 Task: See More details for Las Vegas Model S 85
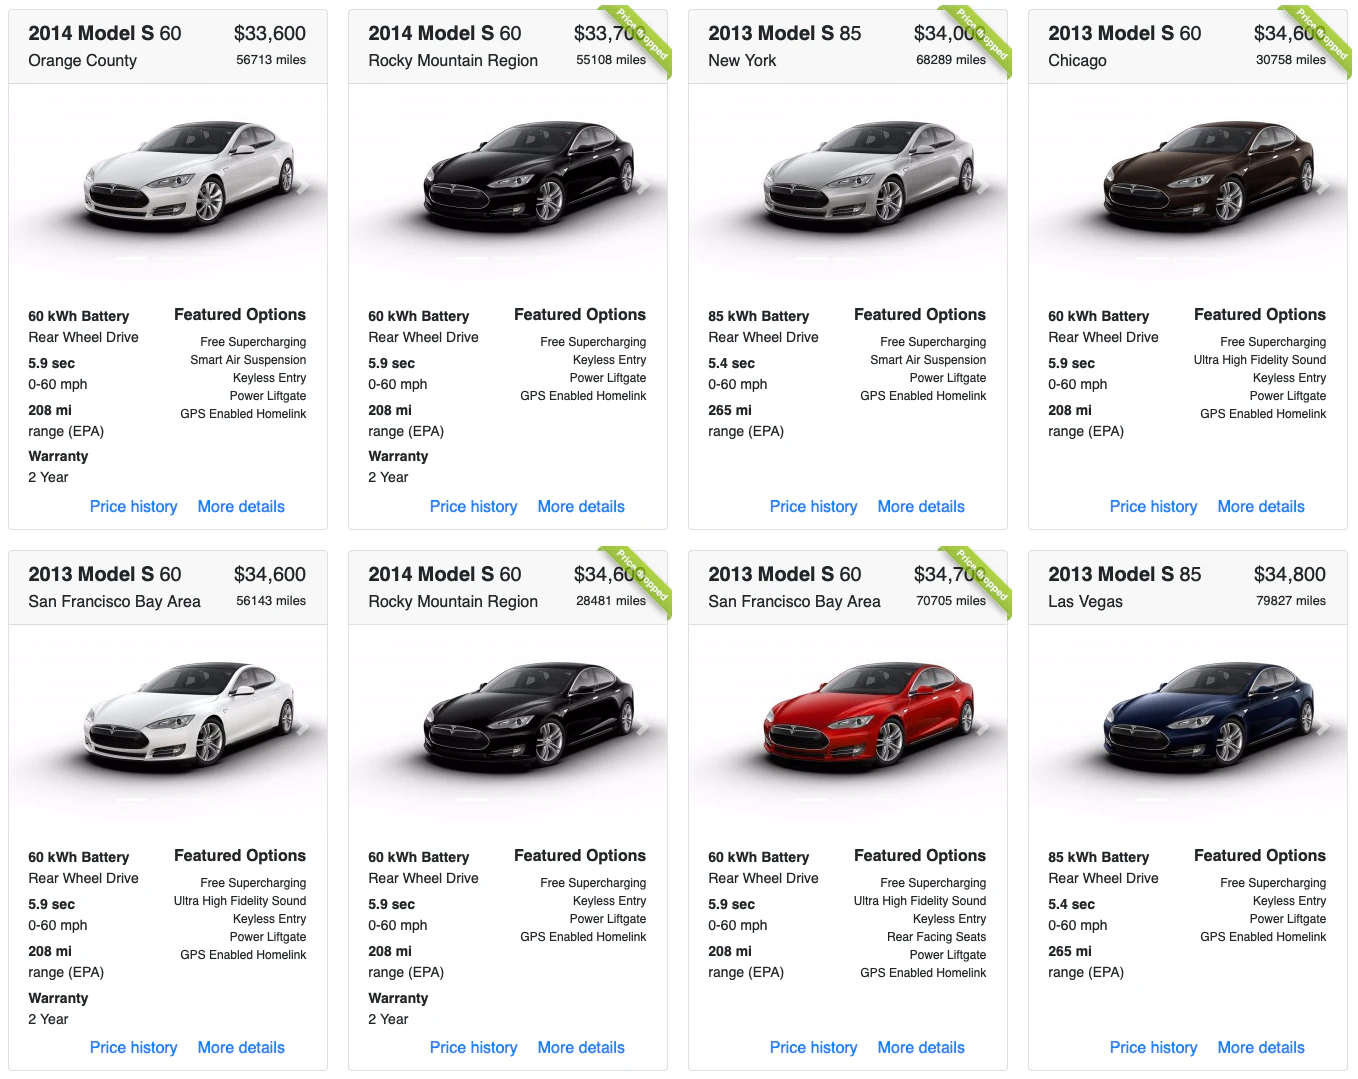point(1261,1047)
